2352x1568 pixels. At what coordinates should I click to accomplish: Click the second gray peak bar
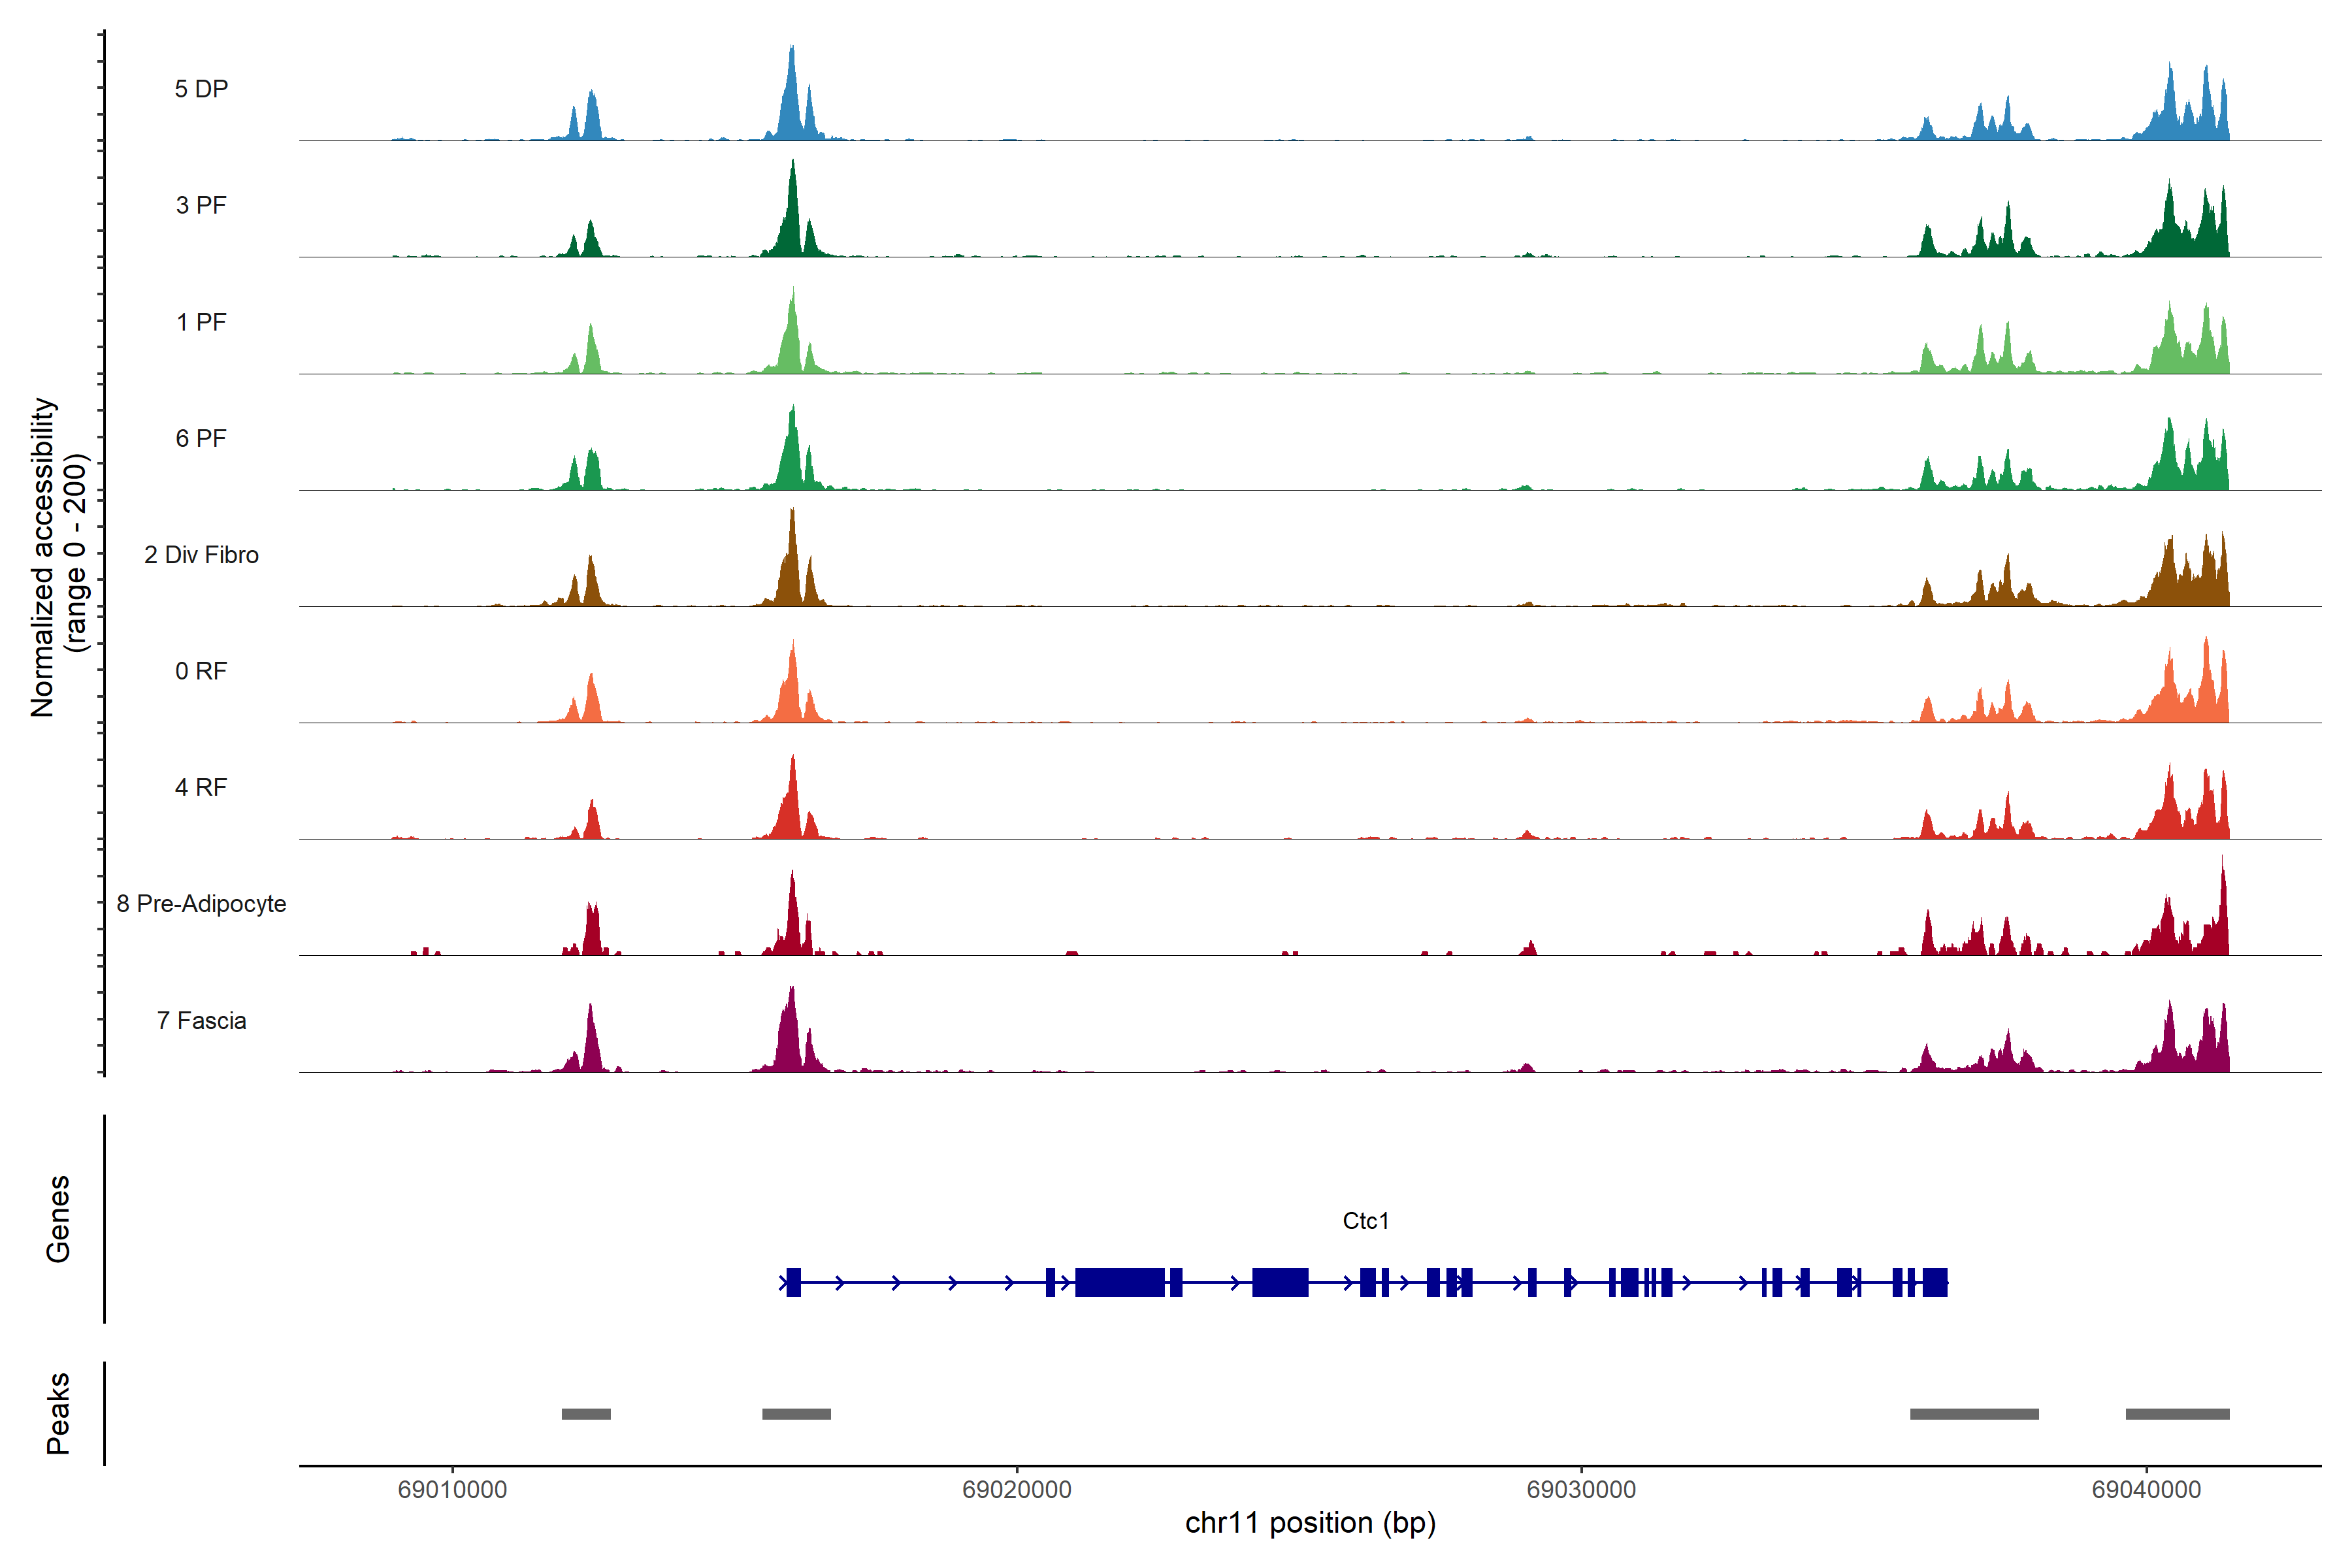click(796, 1414)
